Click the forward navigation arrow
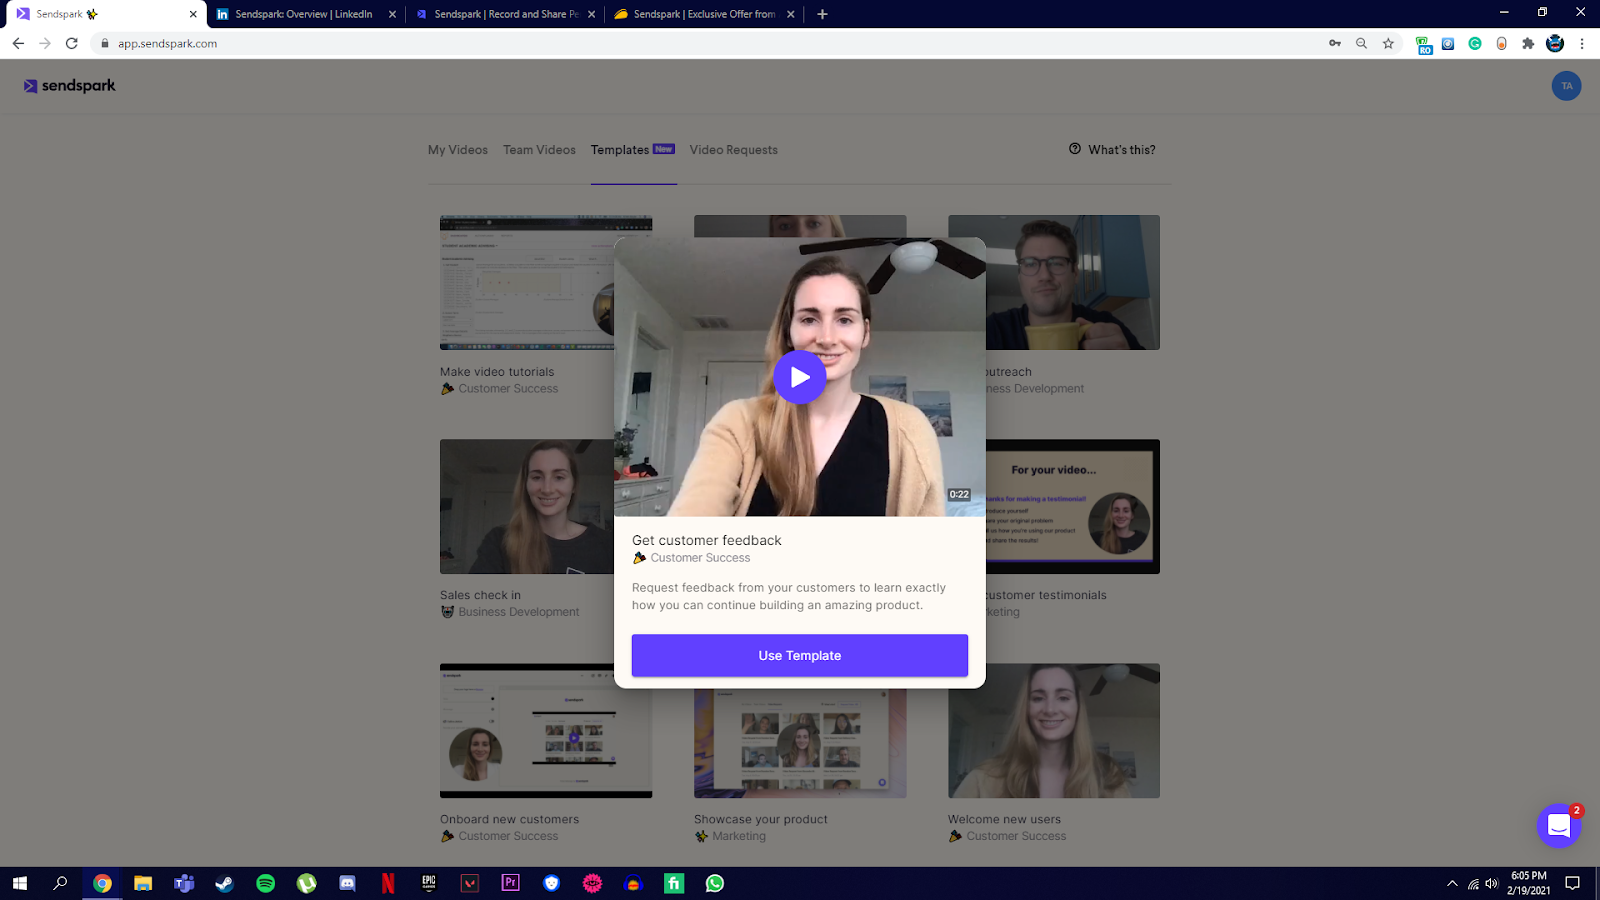 point(45,43)
